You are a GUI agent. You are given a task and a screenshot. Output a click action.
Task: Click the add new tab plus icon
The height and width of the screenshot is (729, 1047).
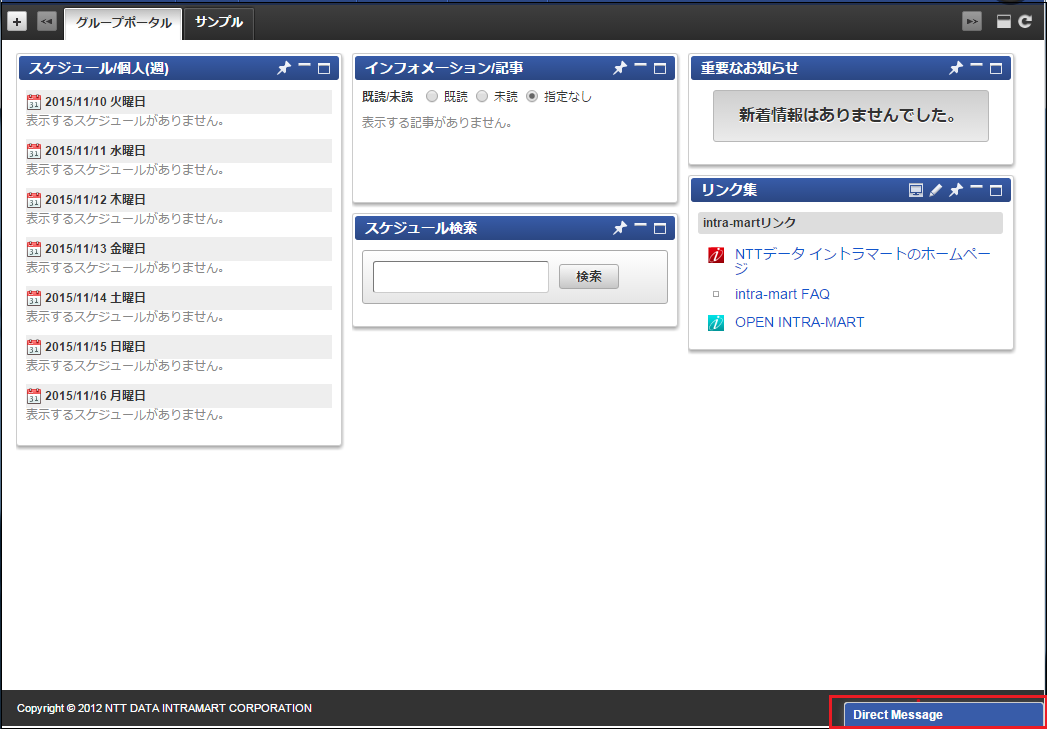(16, 20)
